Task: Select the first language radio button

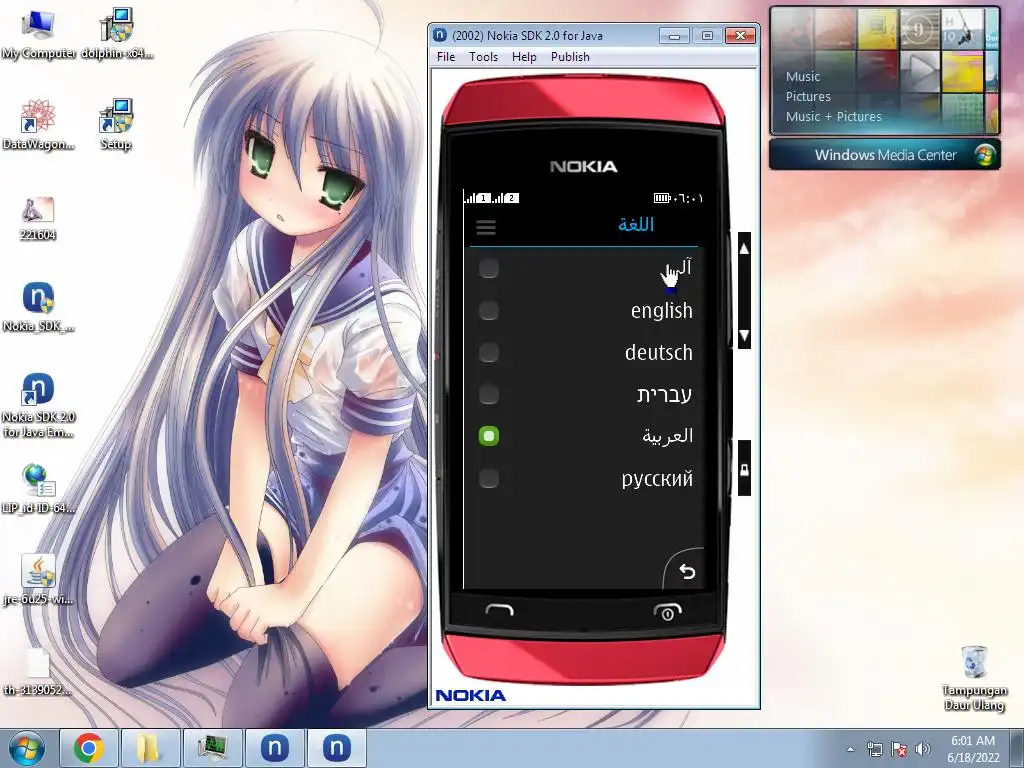Action: 488,268
